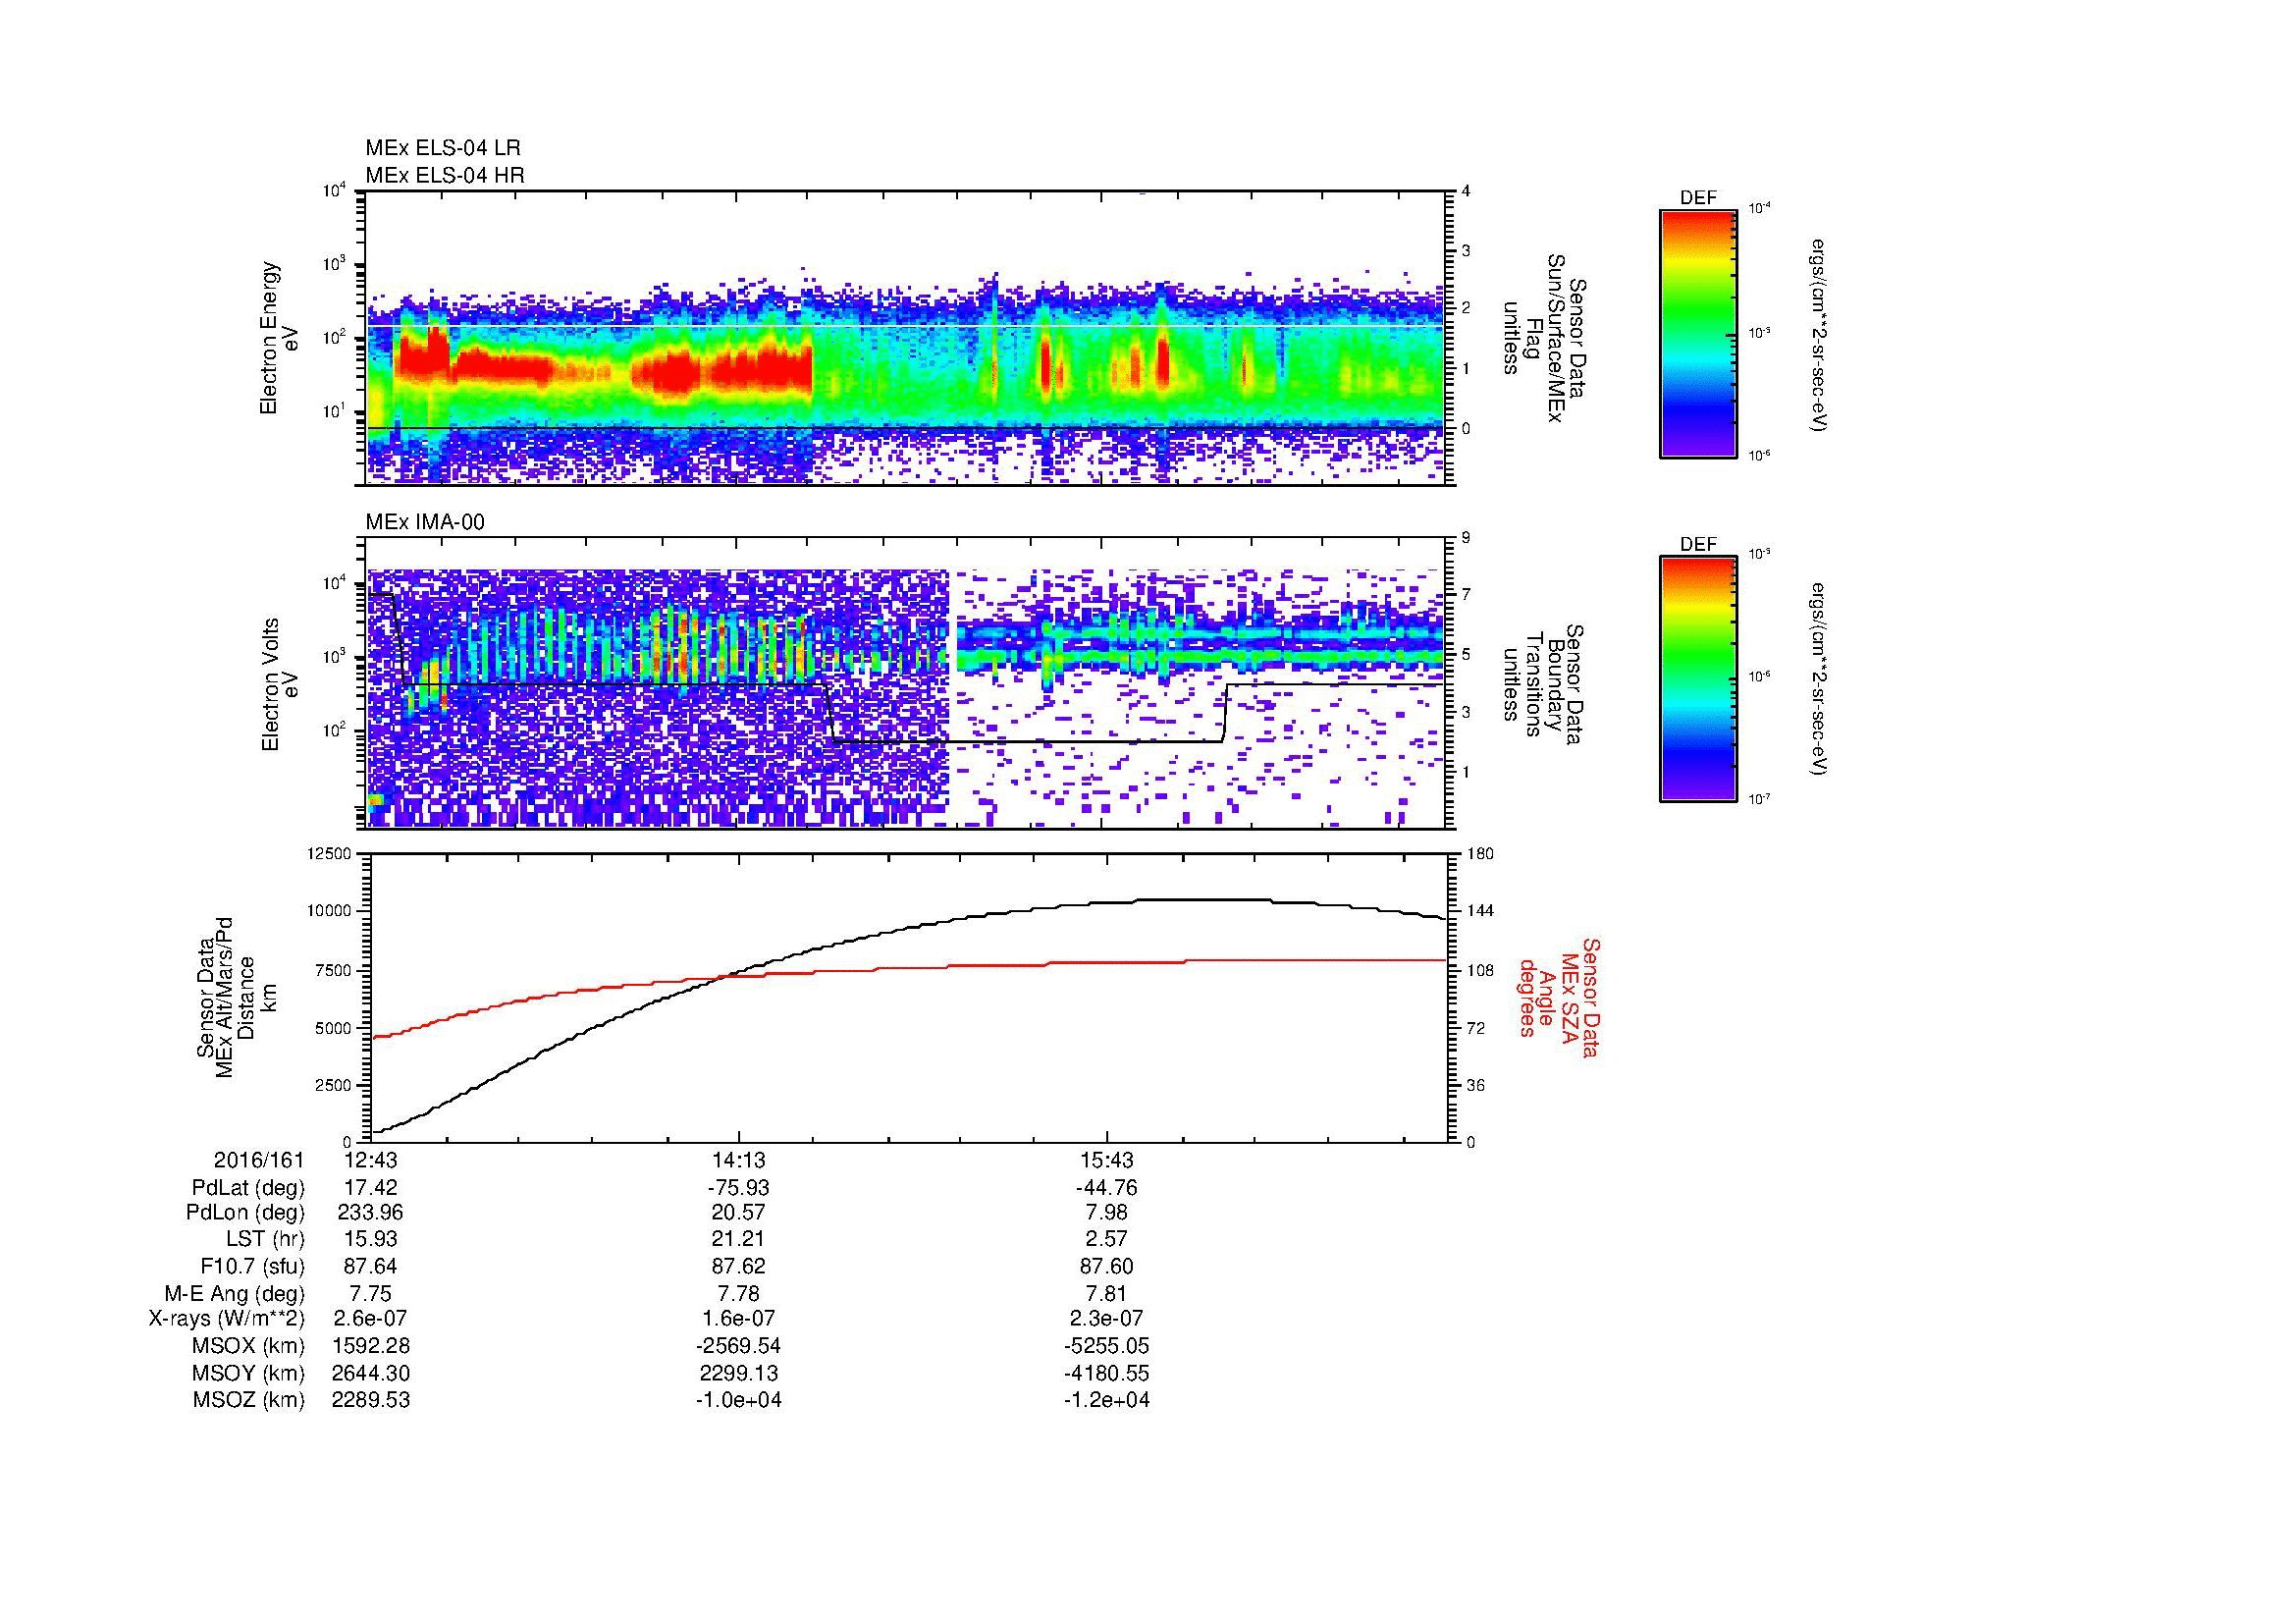Click the MSOY value '2644.30'

pos(370,1373)
